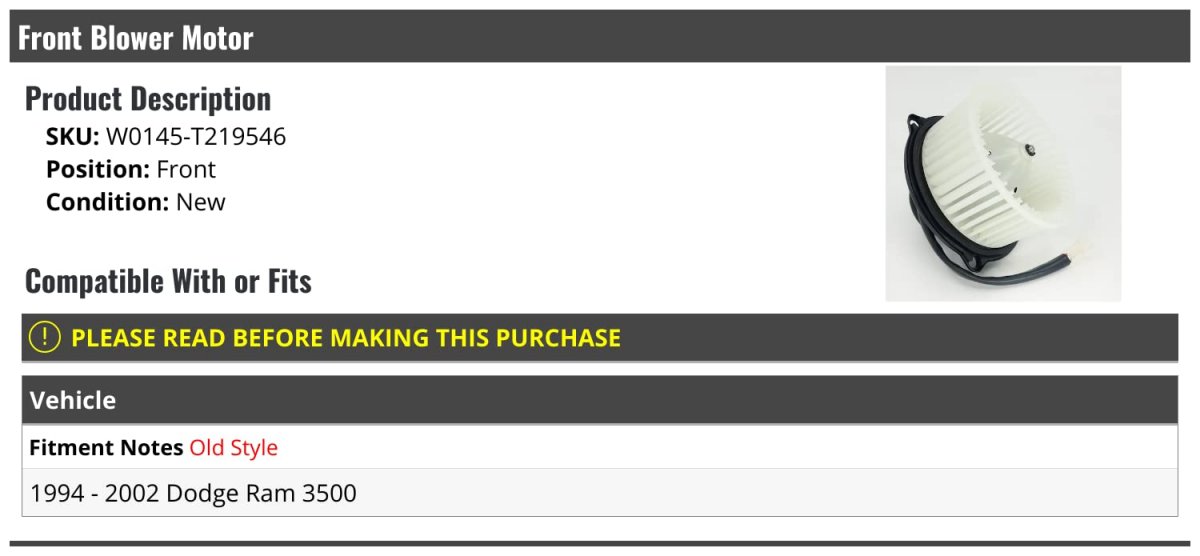Click the red Old Style note

[x=233, y=448]
